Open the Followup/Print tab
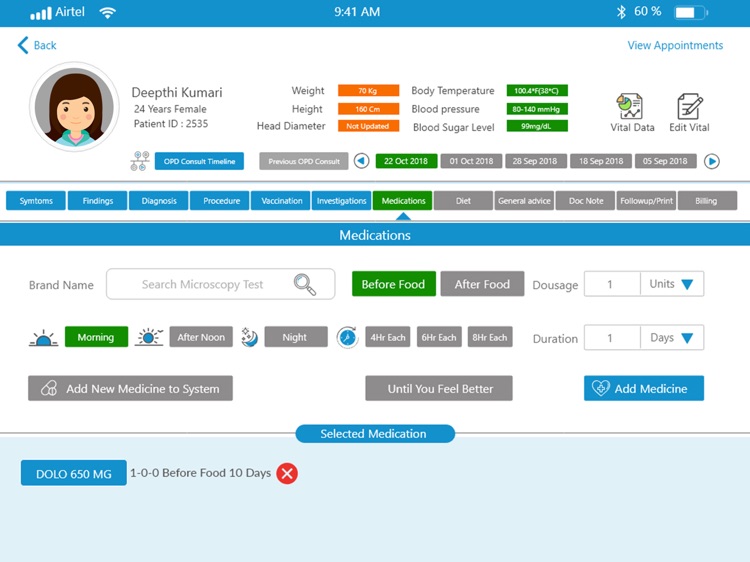This screenshot has height=562, width=750. pyautogui.click(x=646, y=201)
